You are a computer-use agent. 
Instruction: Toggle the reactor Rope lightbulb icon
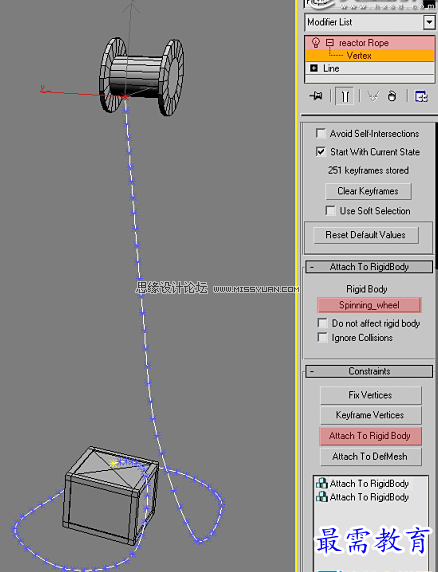(x=316, y=43)
